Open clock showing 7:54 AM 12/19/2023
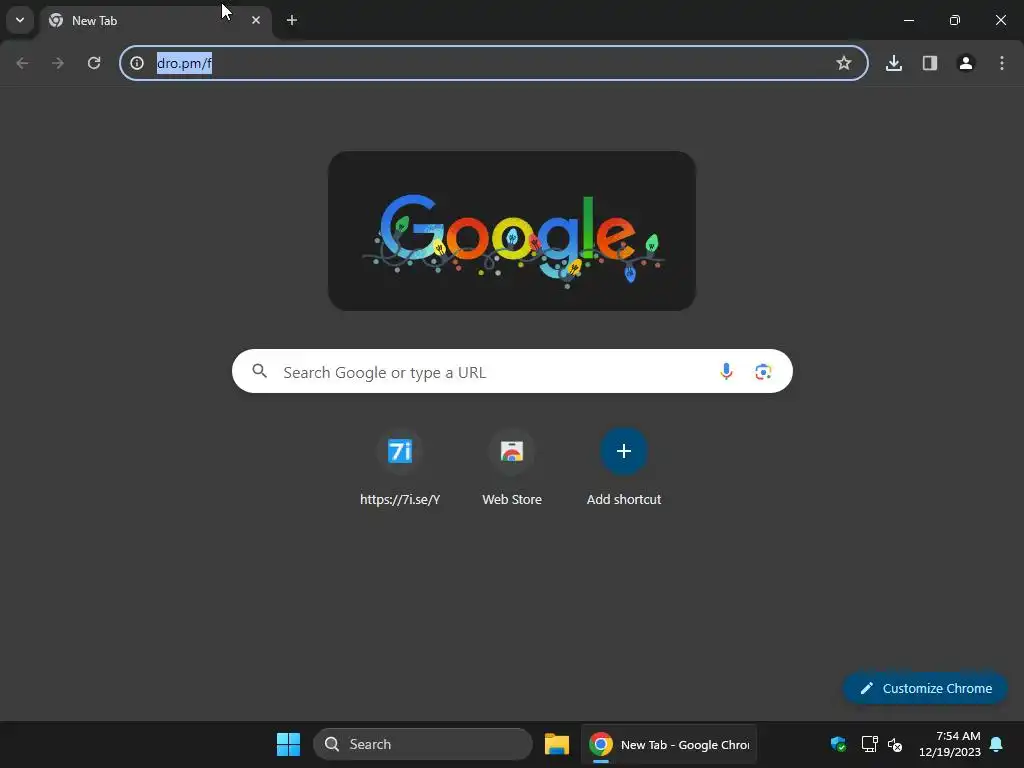 [x=950, y=744]
